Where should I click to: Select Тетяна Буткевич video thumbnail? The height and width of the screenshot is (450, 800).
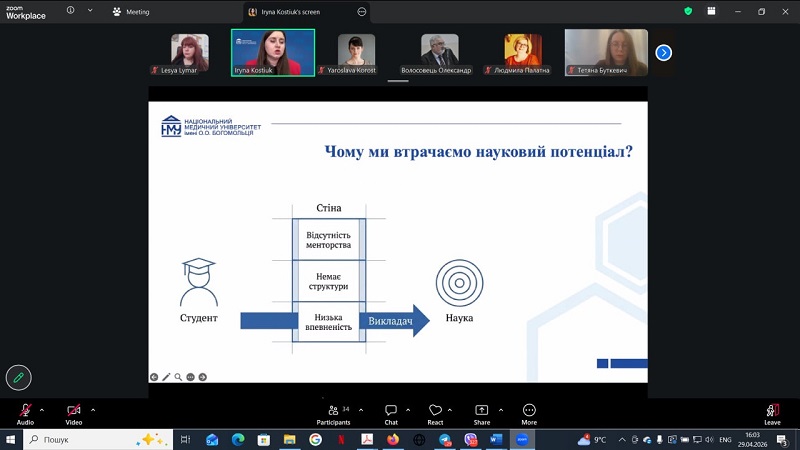606,53
